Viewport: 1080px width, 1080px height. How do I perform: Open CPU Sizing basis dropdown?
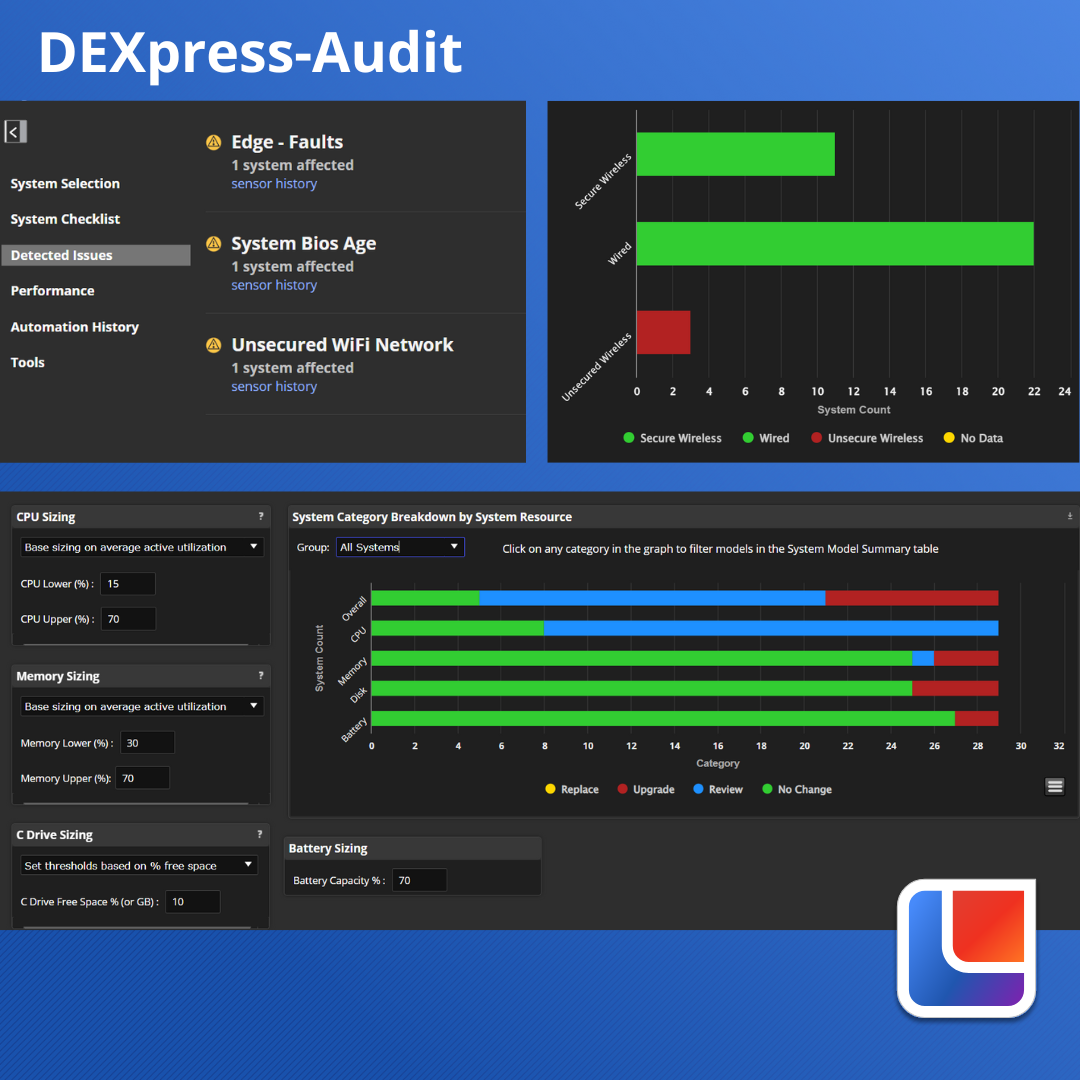(142, 547)
